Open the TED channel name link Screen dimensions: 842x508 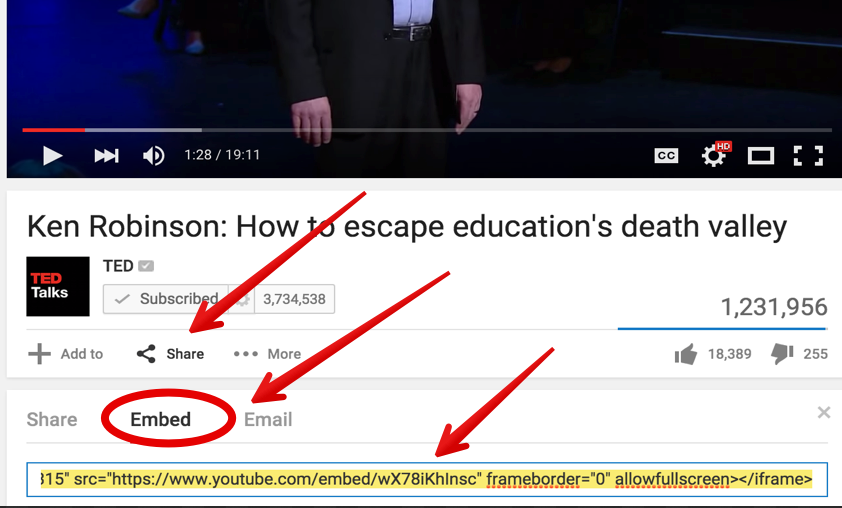[x=118, y=266]
